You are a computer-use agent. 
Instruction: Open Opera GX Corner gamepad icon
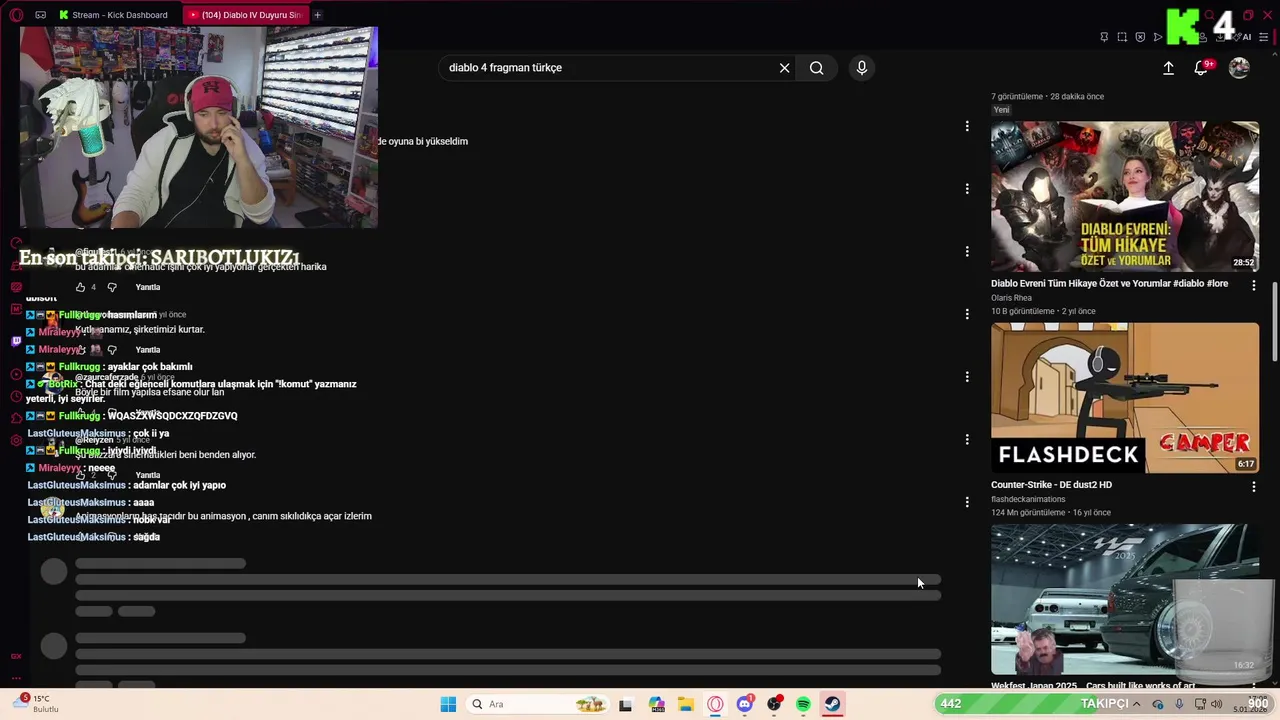coord(40,15)
